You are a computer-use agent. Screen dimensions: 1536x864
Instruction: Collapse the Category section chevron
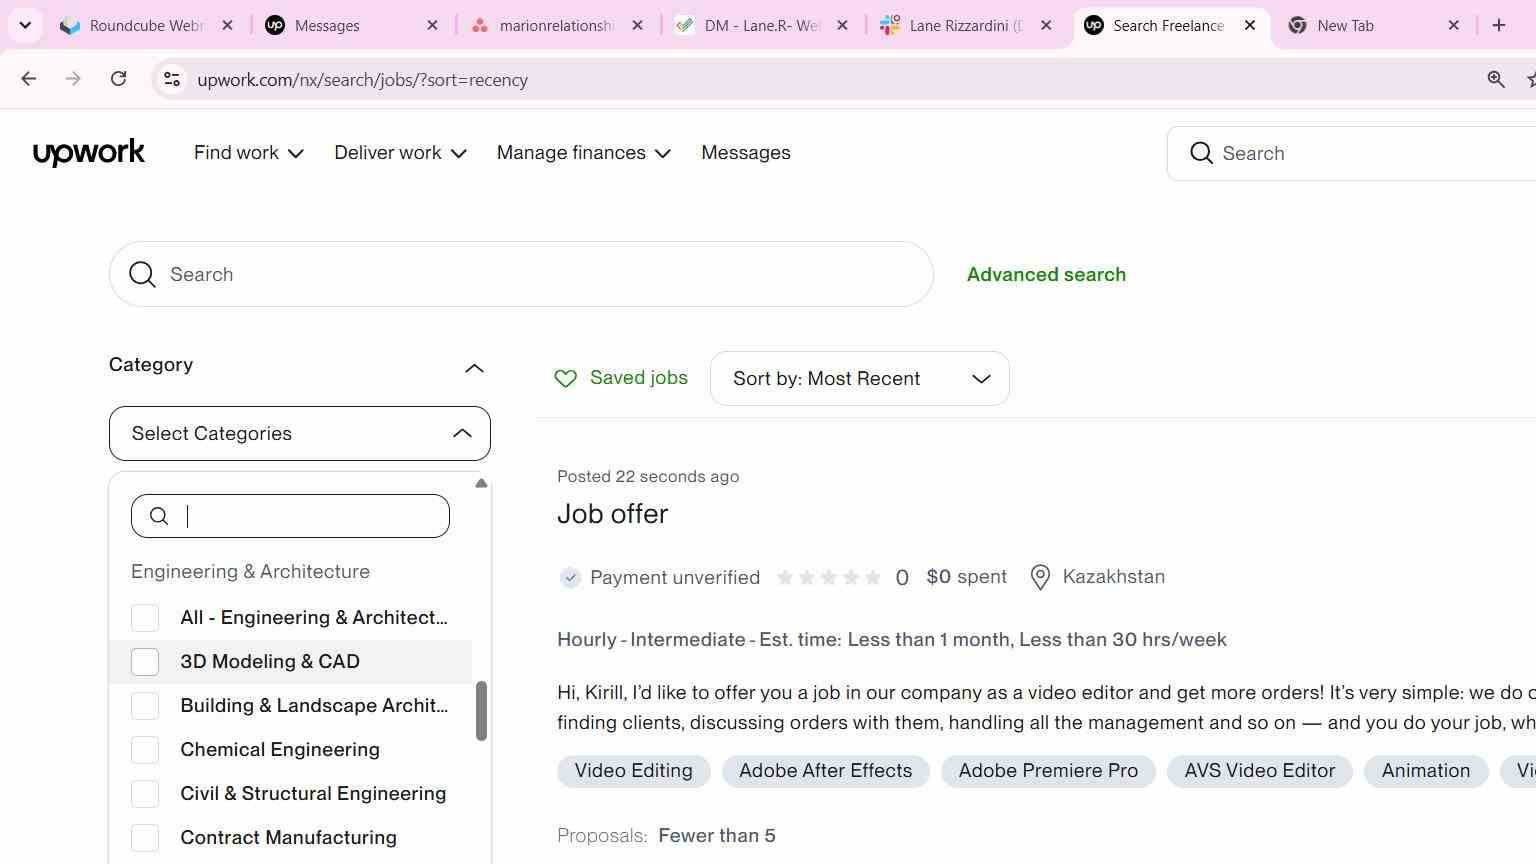pyautogui.click(x=474, y=368)
